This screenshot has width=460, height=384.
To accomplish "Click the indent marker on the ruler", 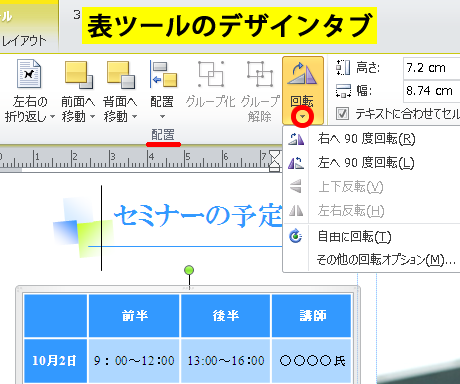I will [x=275, y=160].
